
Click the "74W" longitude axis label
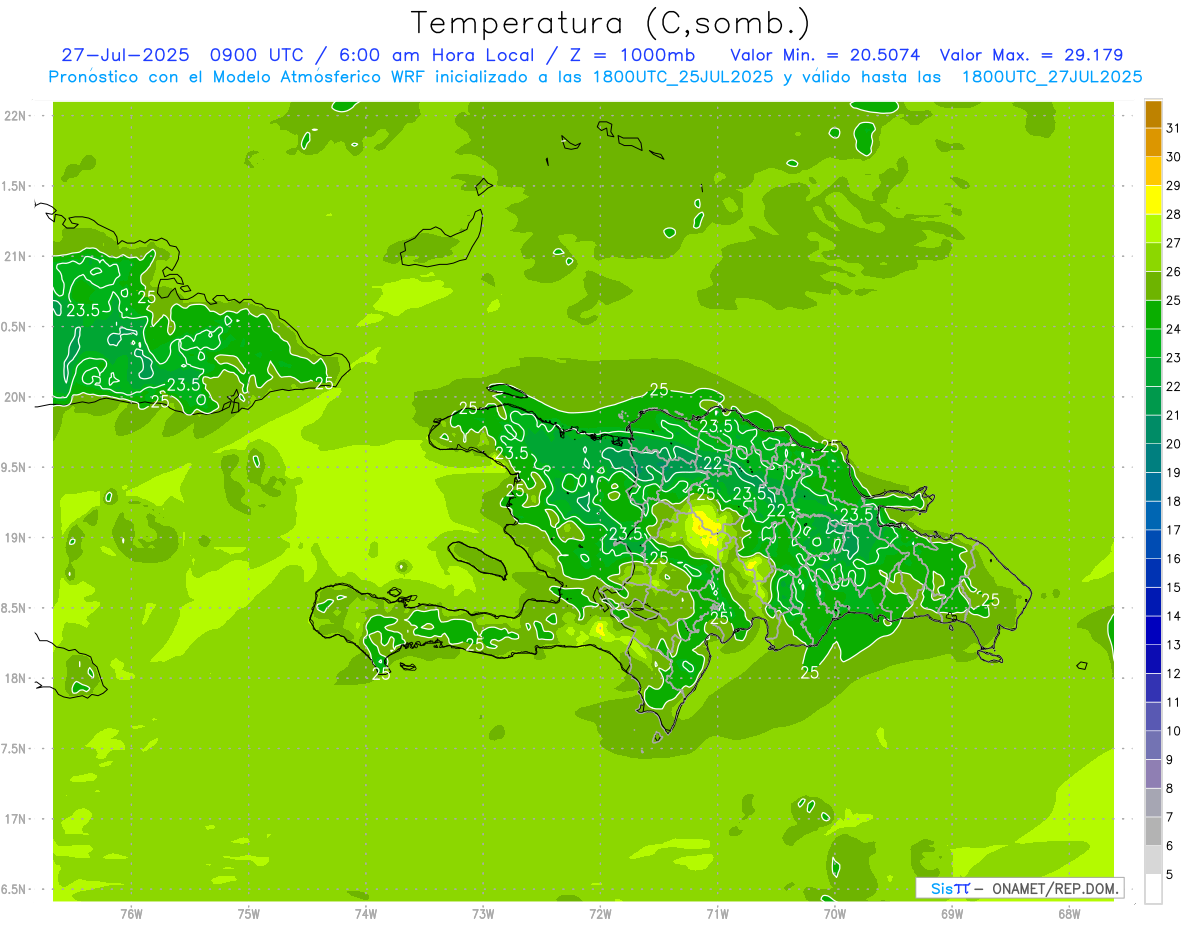366,913
